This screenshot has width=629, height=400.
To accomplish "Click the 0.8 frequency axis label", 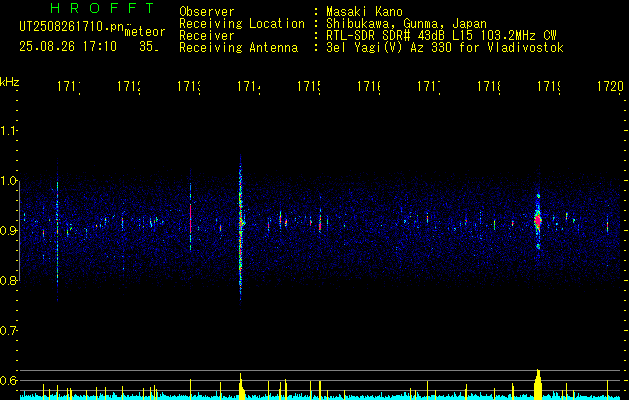I will tap(8, 280).
